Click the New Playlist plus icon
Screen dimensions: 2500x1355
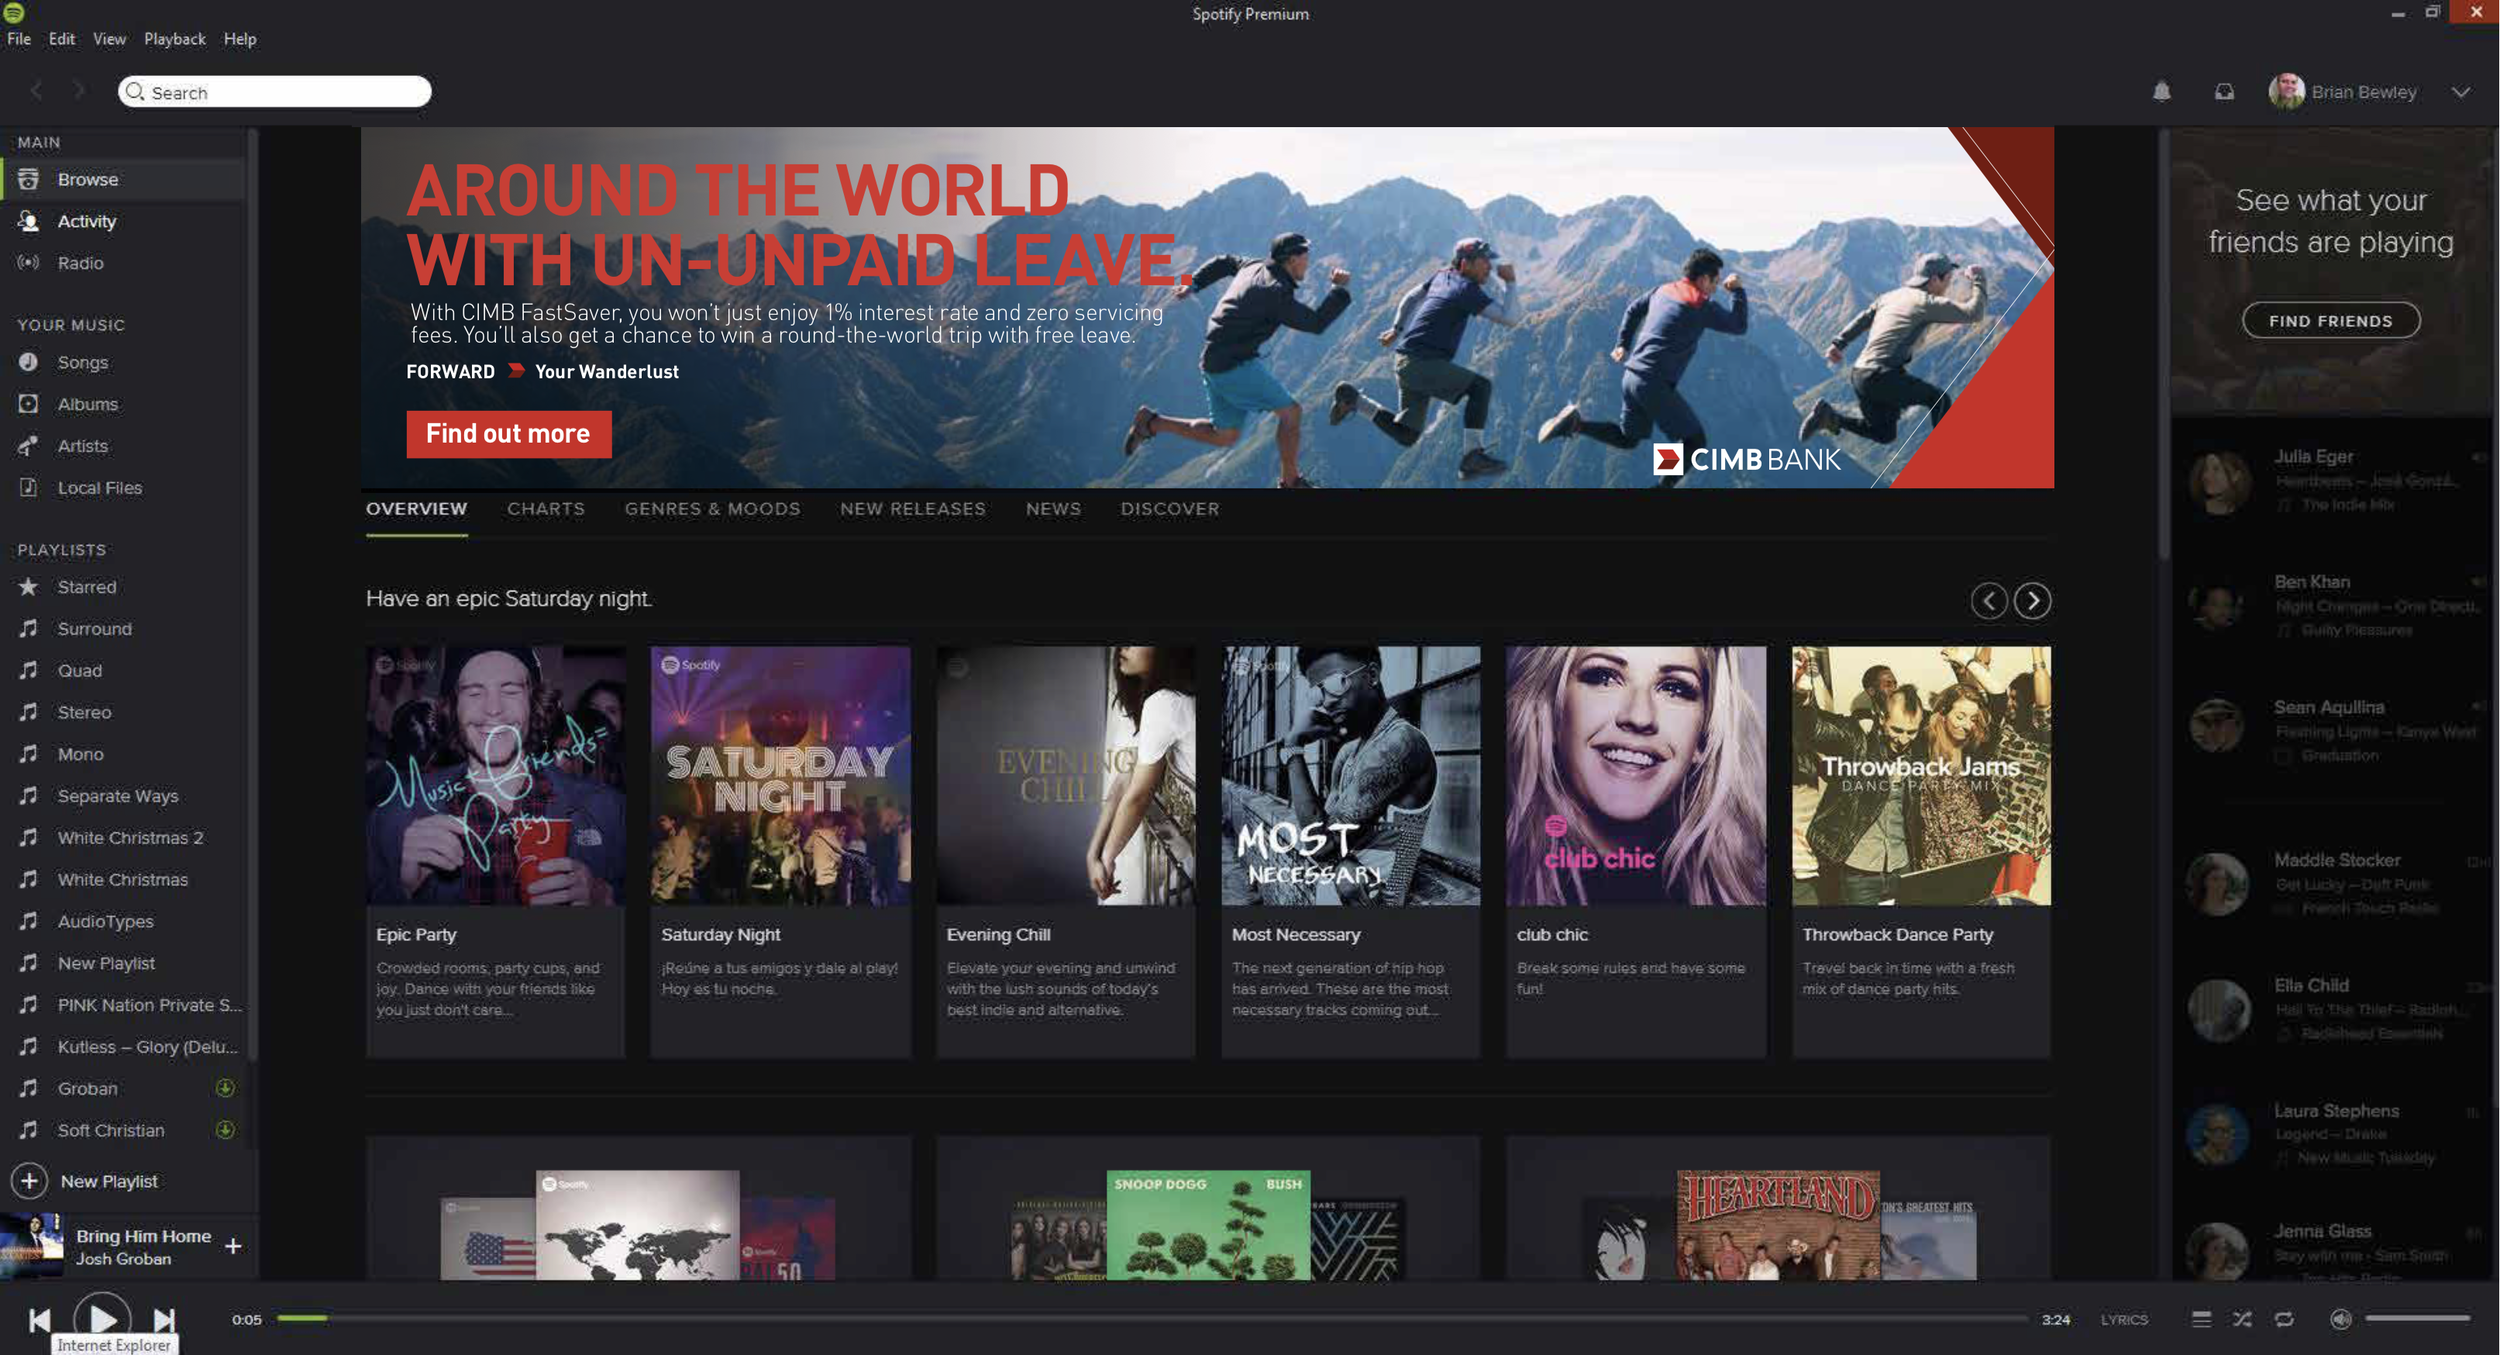coord(30,1181)
